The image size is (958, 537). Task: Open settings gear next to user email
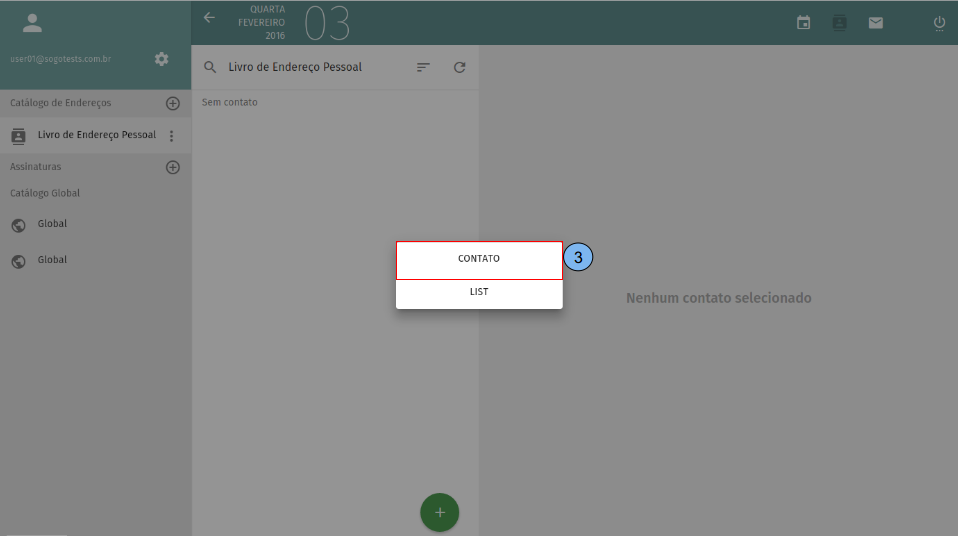[x=161, y=59]
